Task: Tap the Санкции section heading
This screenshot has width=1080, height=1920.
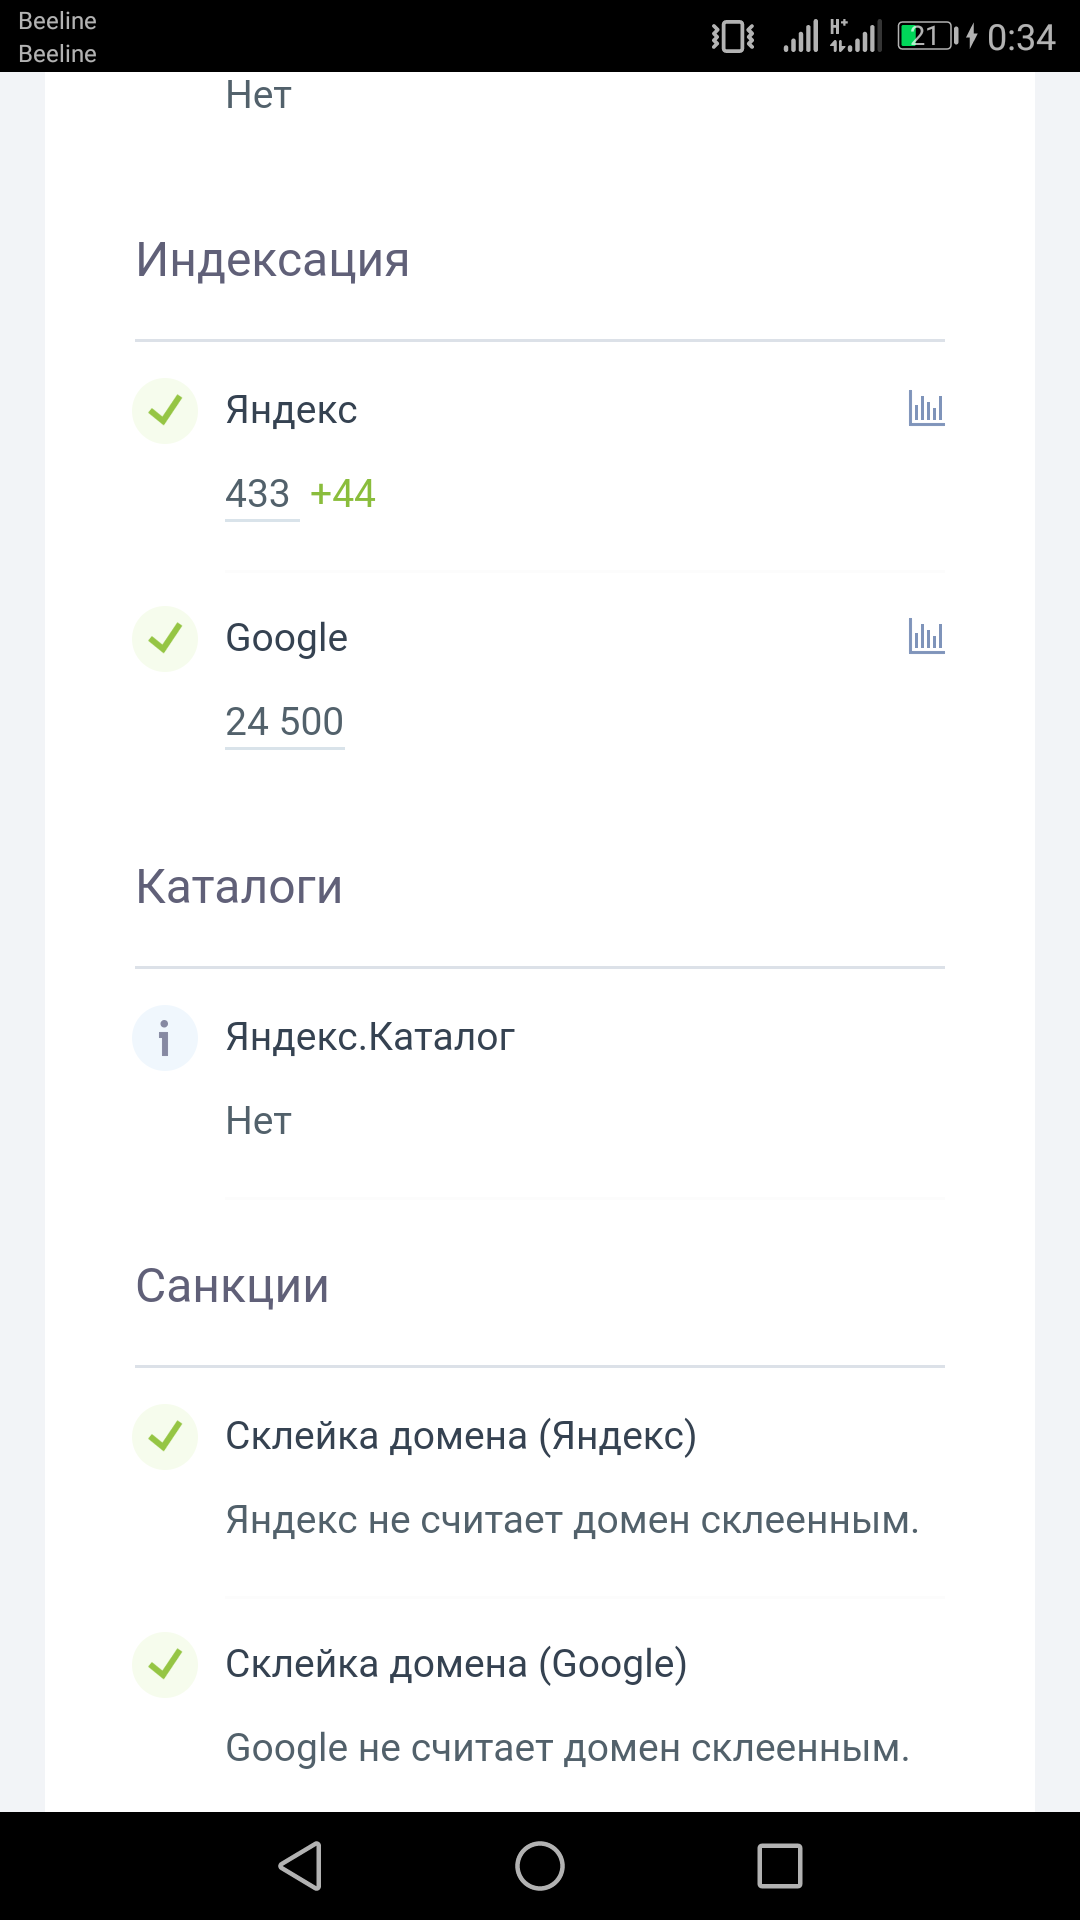Action: (x=233, y=1286)
